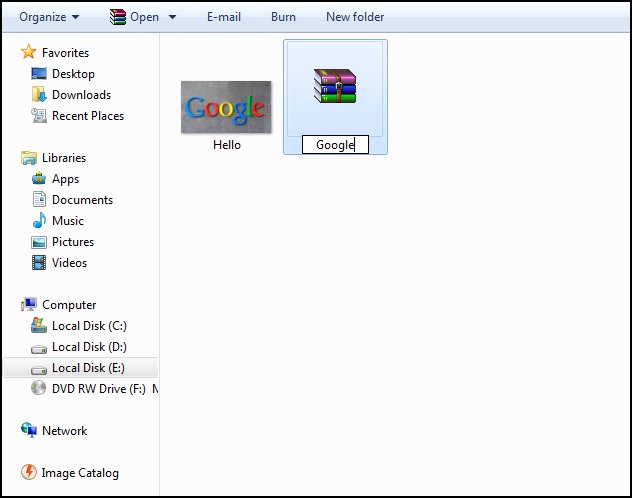This screenshot has height=498, width=632.
Task: Open Downloads in Favorites
Action: tap(81, 95)
